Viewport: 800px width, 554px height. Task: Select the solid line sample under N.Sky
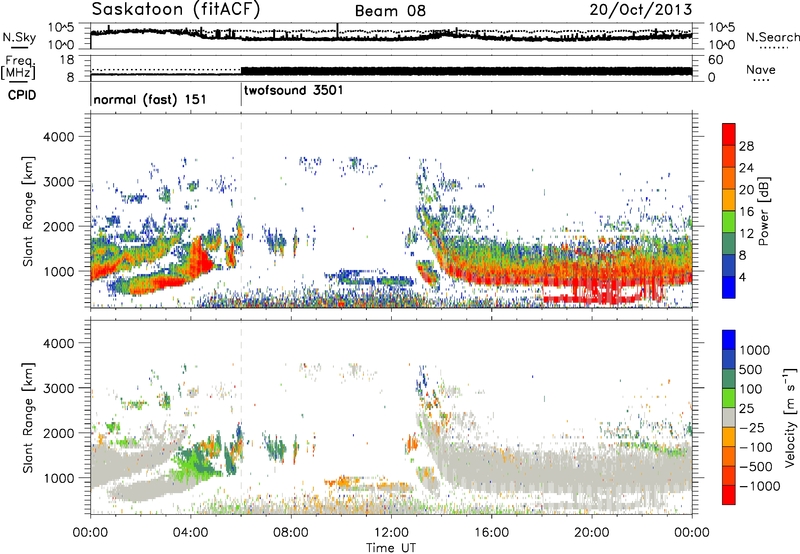coord(19,47)
